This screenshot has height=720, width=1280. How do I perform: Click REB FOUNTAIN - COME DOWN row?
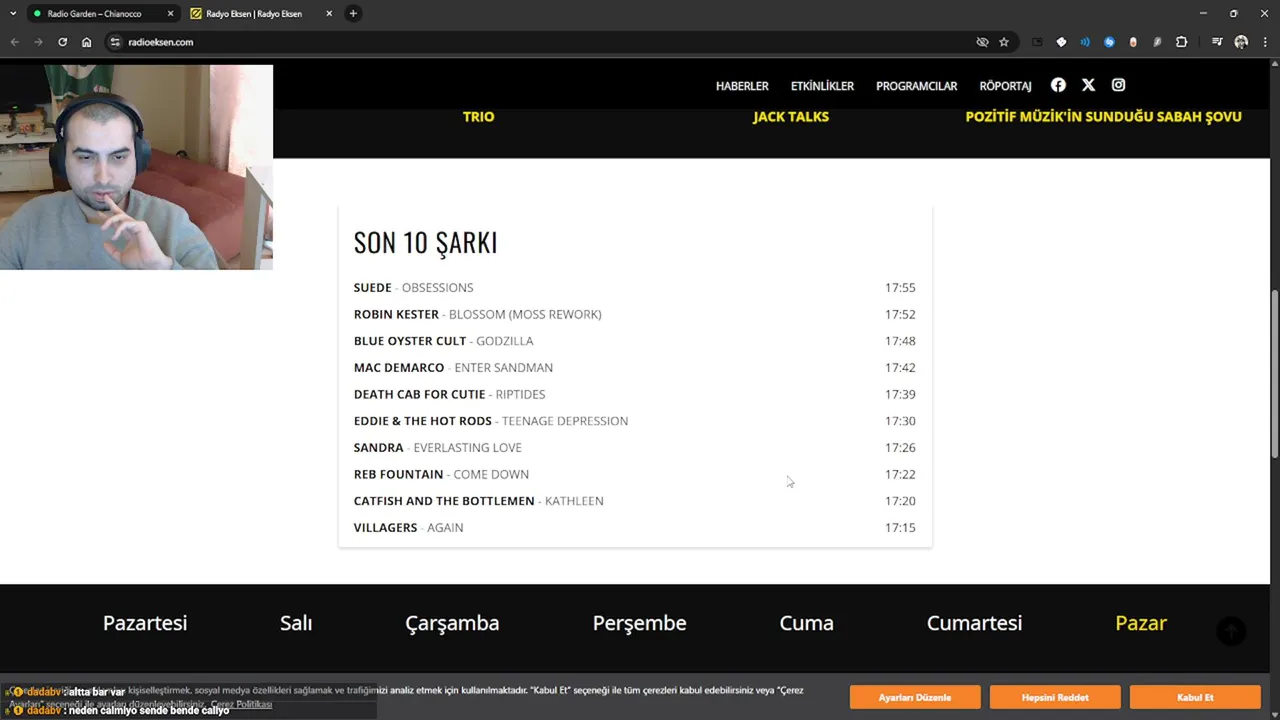click(x=635, y=474)
